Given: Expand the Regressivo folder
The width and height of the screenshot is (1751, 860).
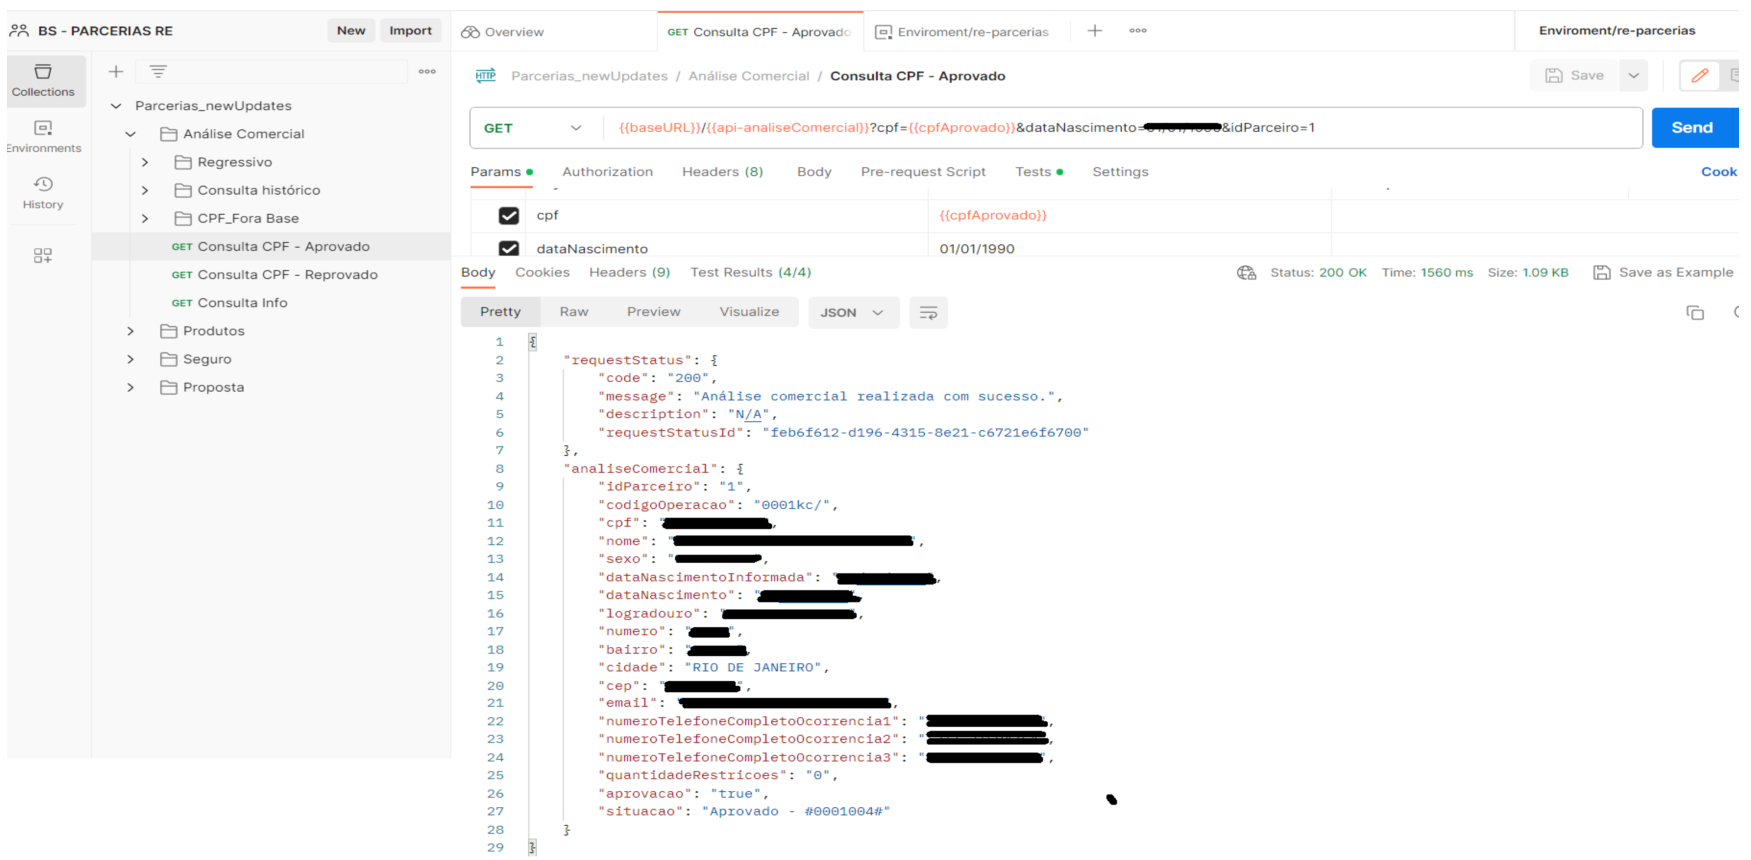Looking at the screenshot, I should (x=145, y=162).
